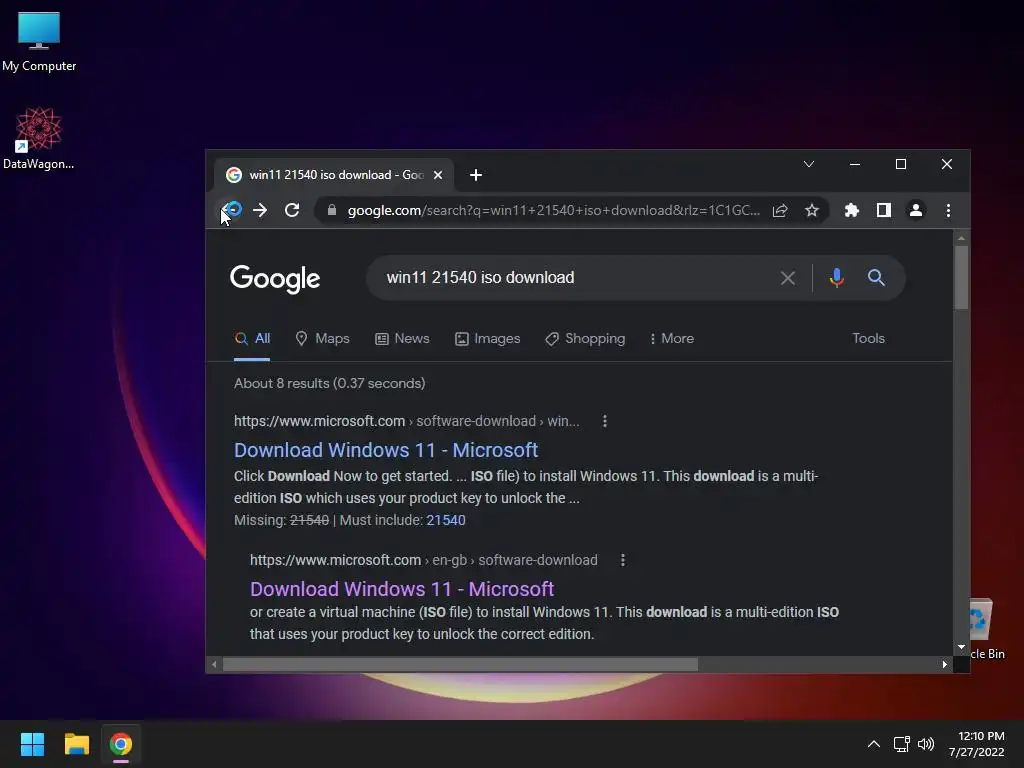1024x768 pixels.
Task: Click the Chrome taskbar icon
Action: (121, 744)
